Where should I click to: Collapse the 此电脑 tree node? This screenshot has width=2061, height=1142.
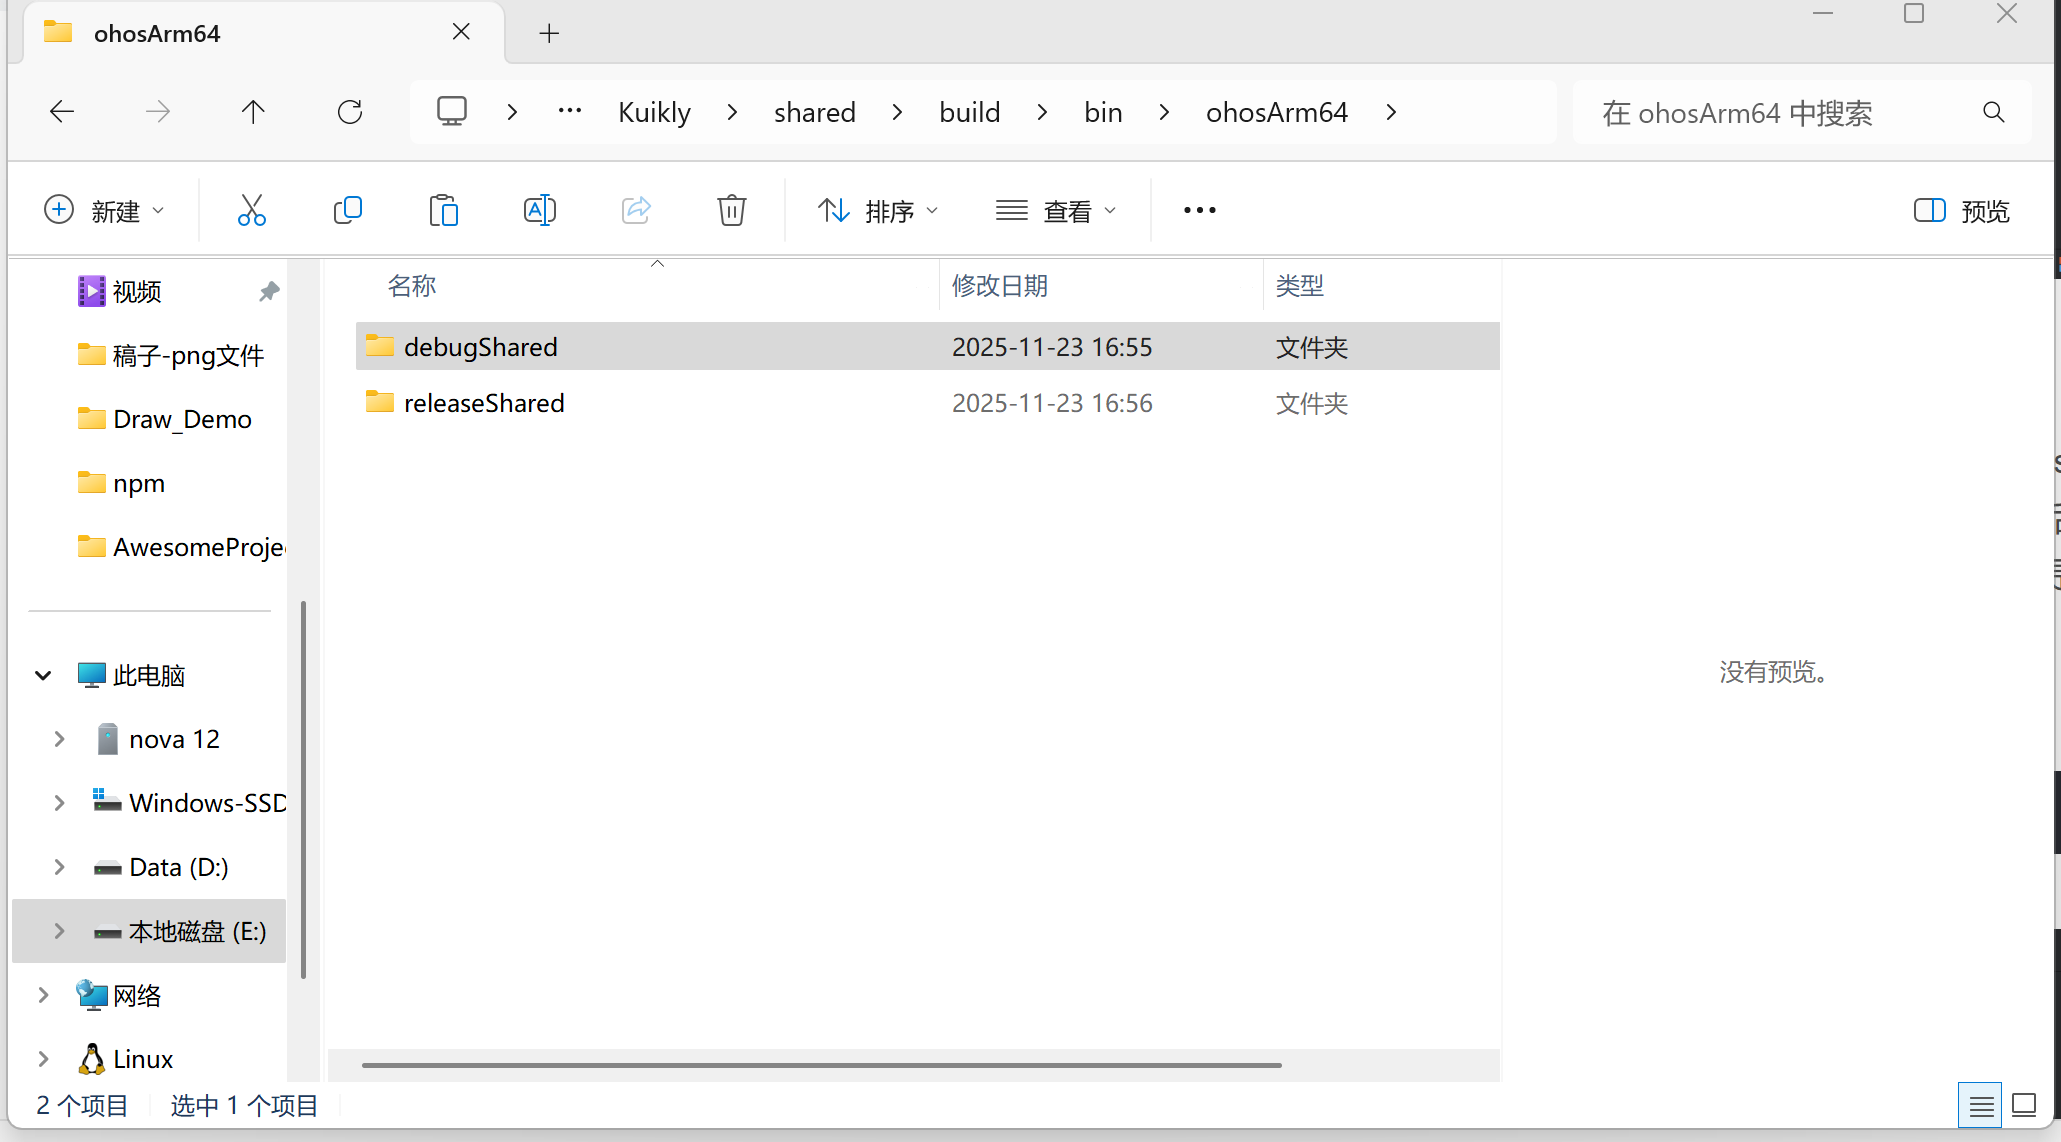[43, 675]
